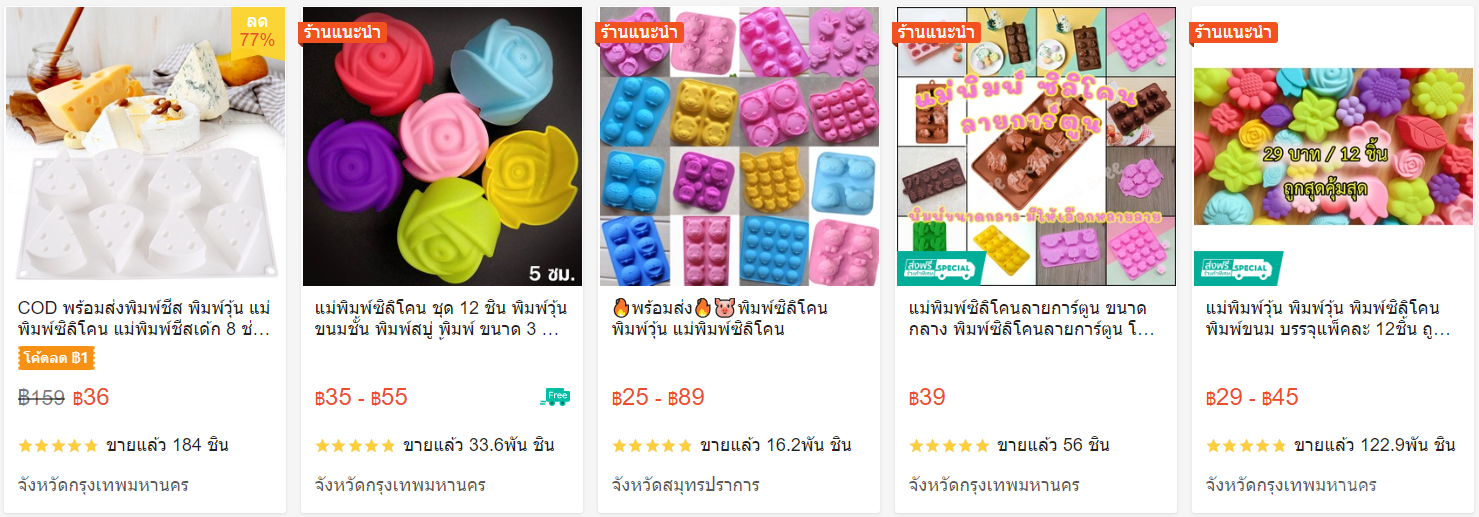
Task: Open the animal silicone molds collage image
Action: (739, 147)
